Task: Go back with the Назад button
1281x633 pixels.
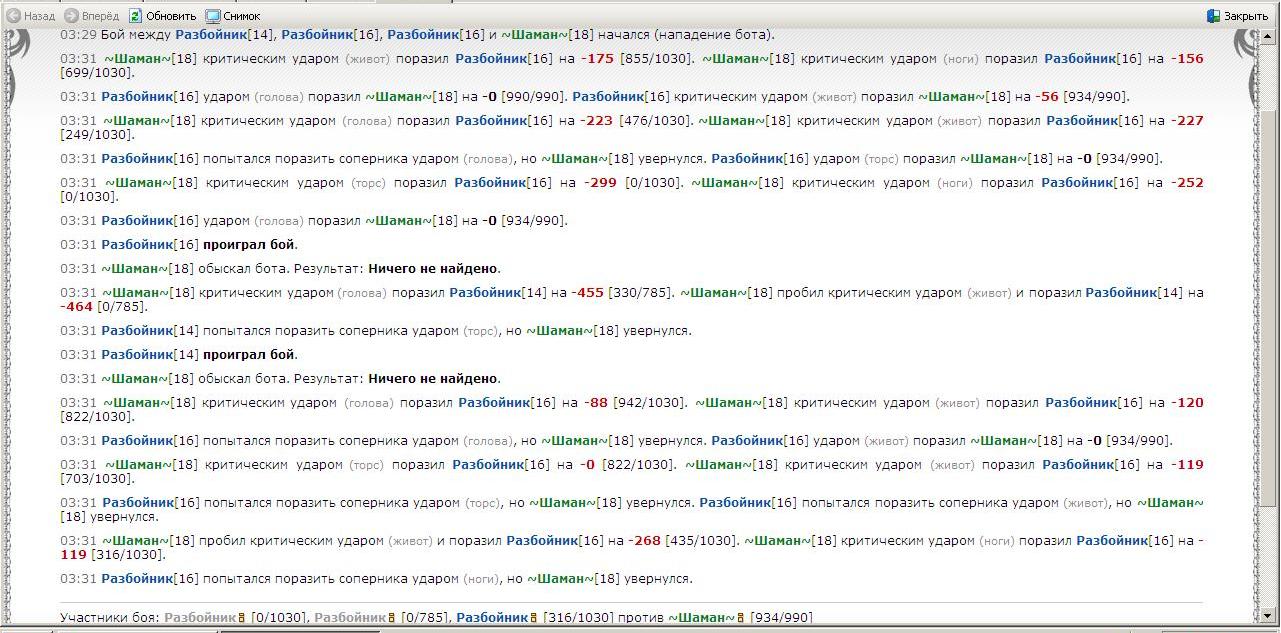Action: (x=31, y=16)
